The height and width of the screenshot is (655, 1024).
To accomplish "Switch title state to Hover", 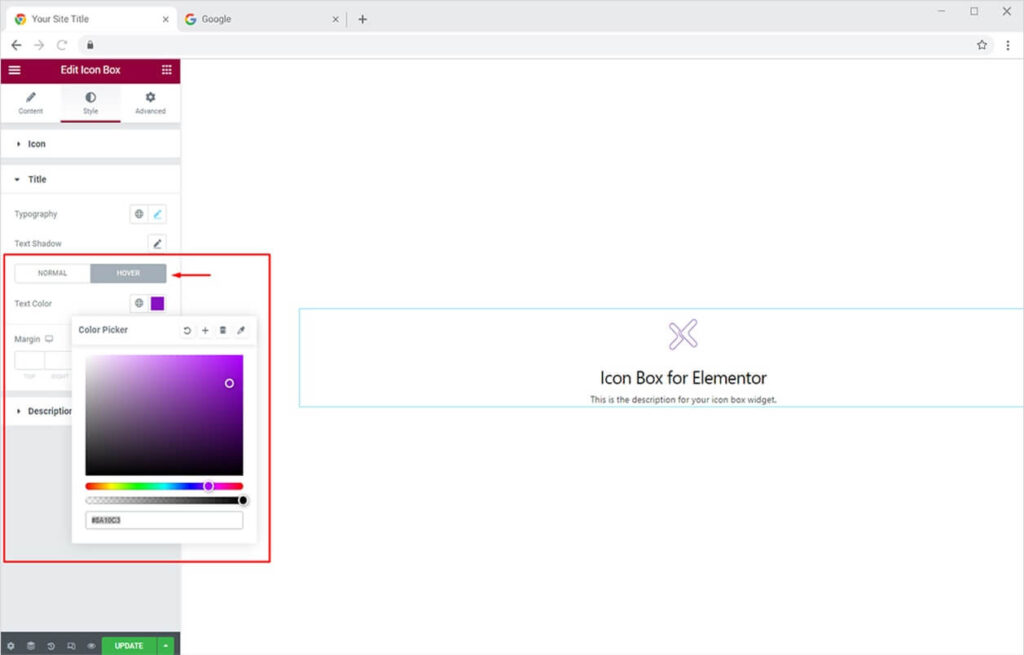I will click(128, 273).
